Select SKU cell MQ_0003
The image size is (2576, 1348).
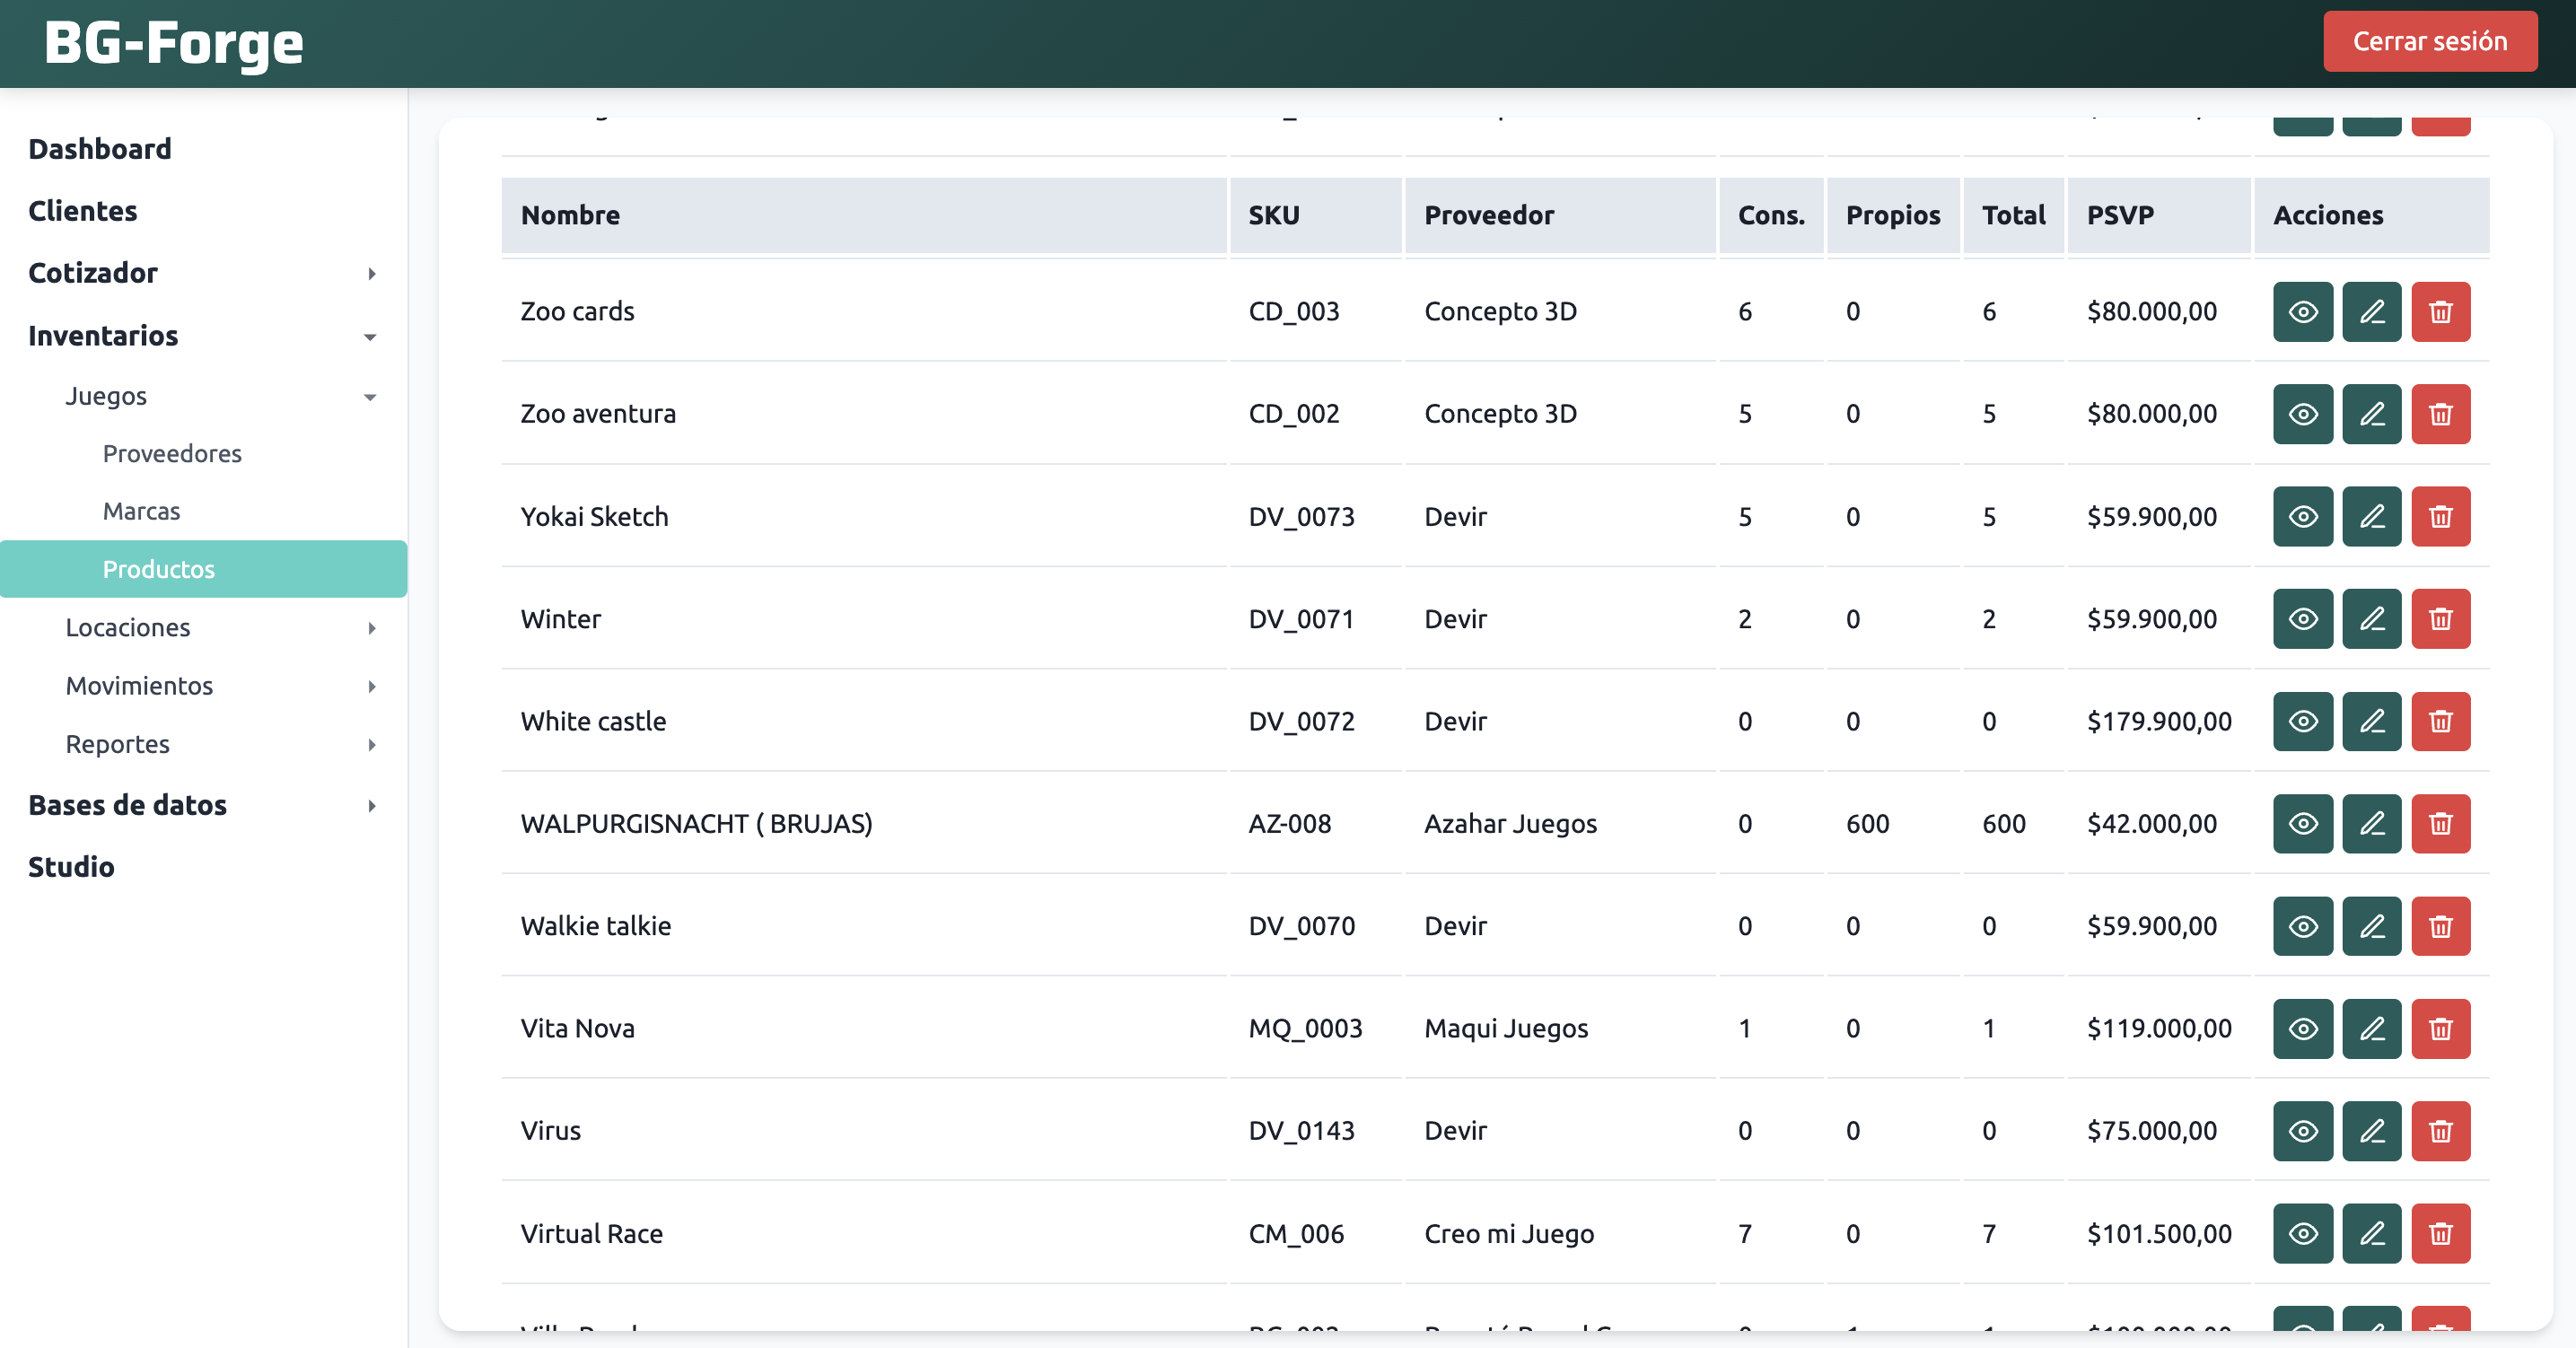(1305, 1029)
